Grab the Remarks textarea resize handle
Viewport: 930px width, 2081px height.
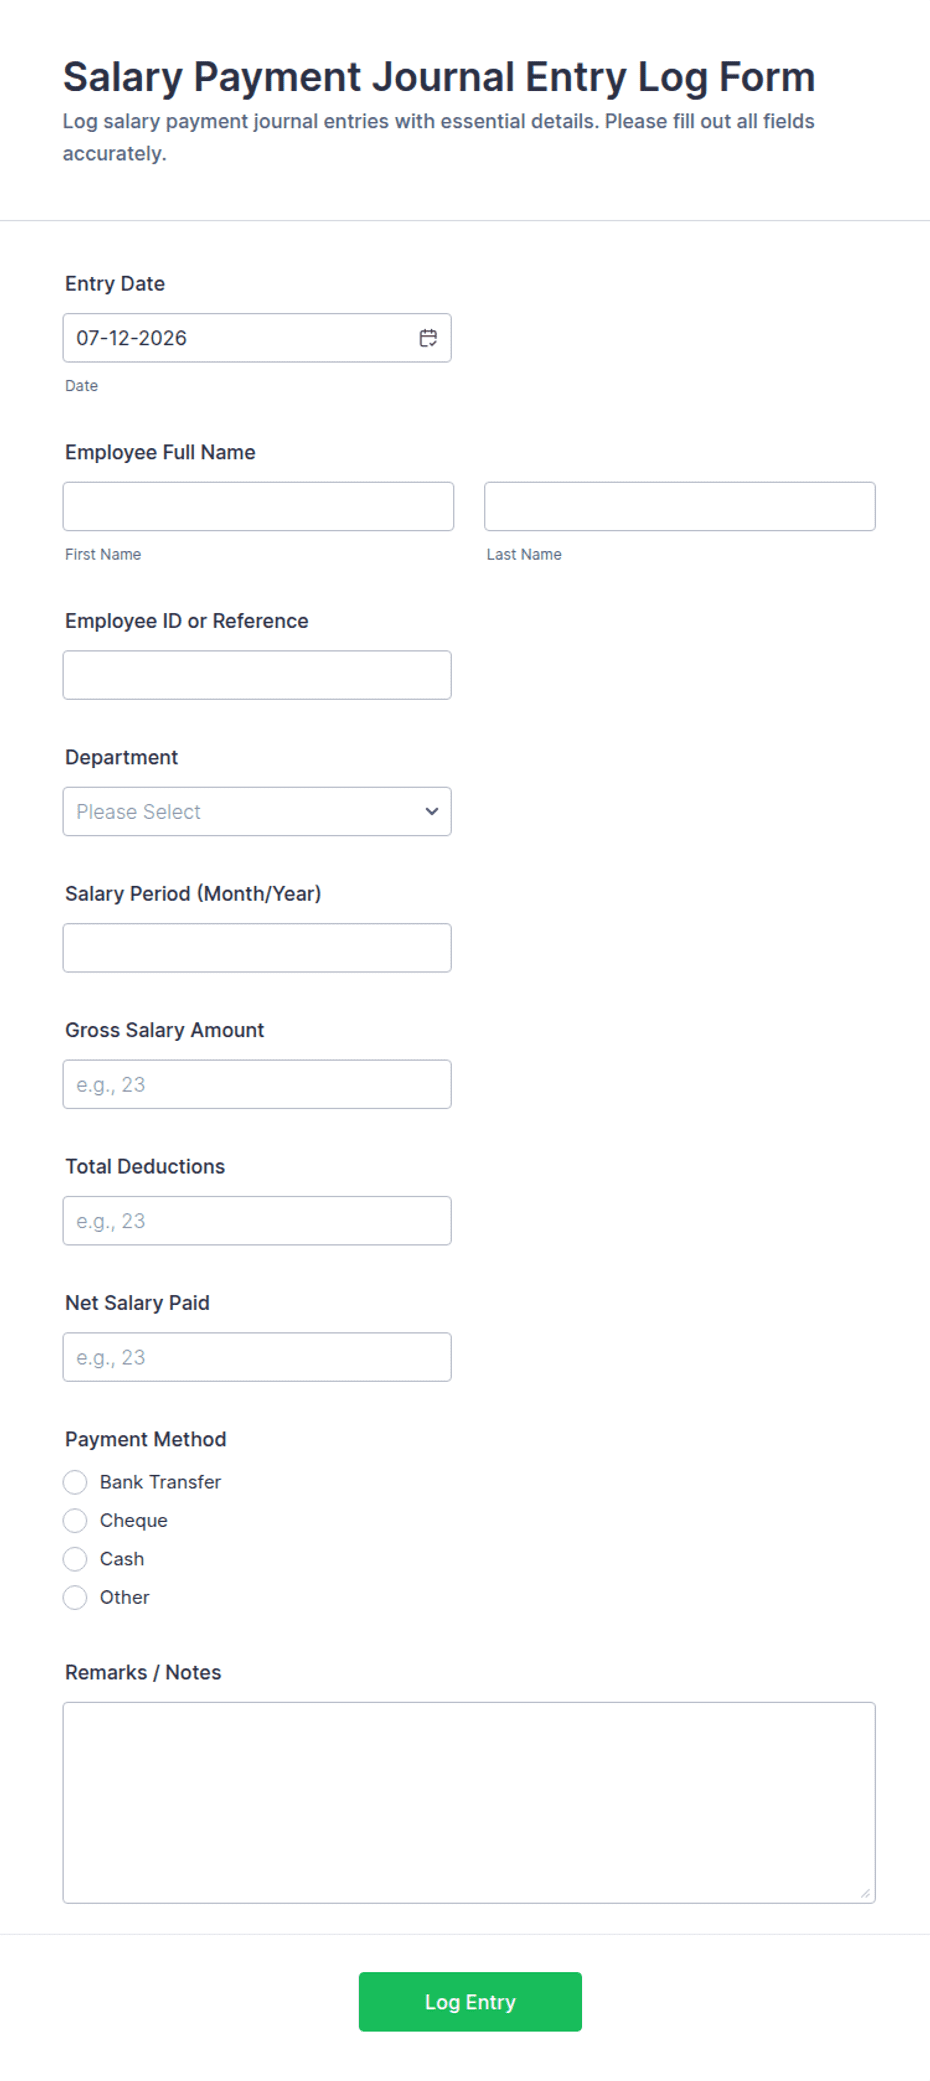point(865,1893)
